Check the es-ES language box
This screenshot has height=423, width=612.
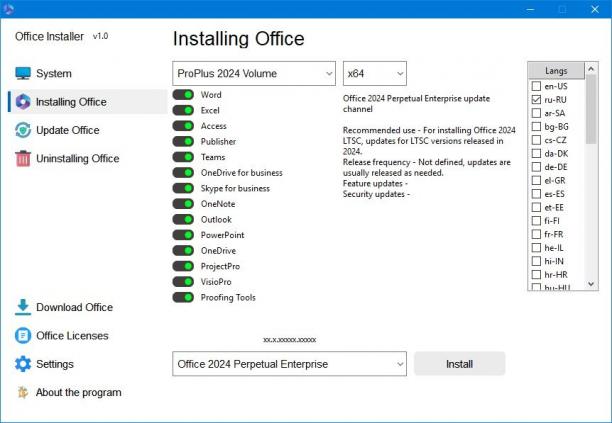(x=537, y=194)
